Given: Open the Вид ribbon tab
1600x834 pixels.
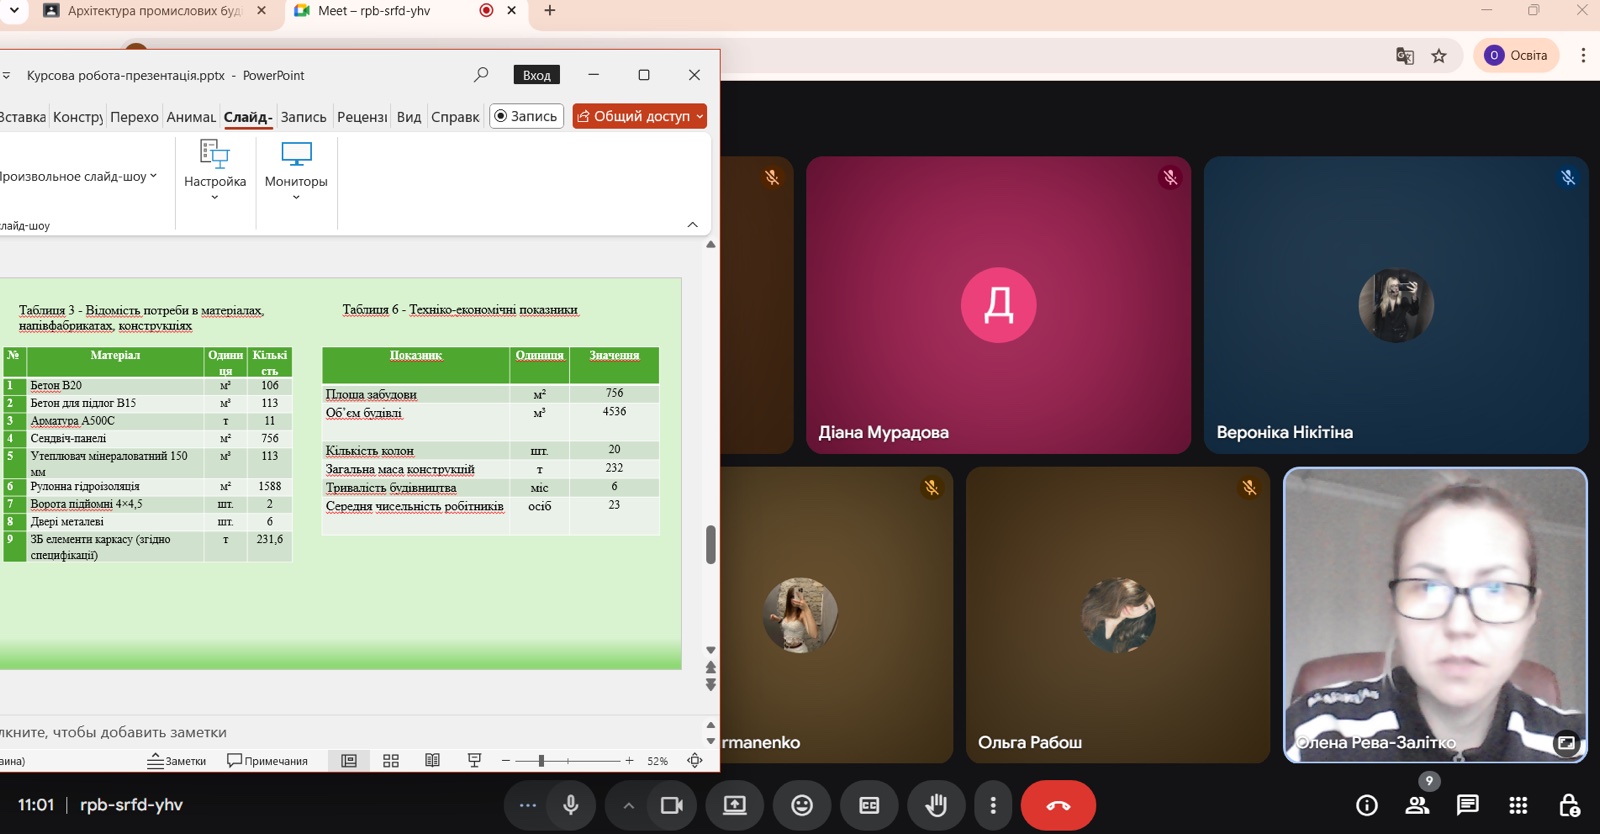Looking at the screenshot, I should [408, 117].
